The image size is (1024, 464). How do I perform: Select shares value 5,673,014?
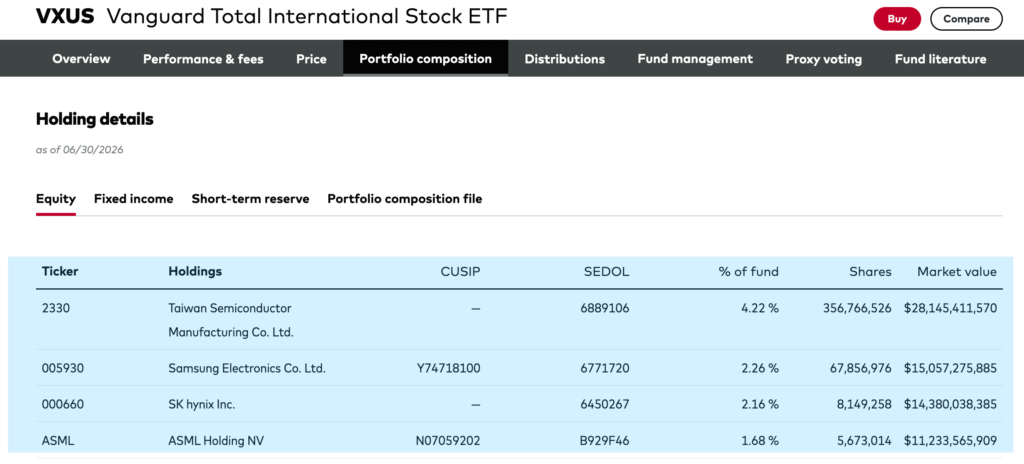864,441
